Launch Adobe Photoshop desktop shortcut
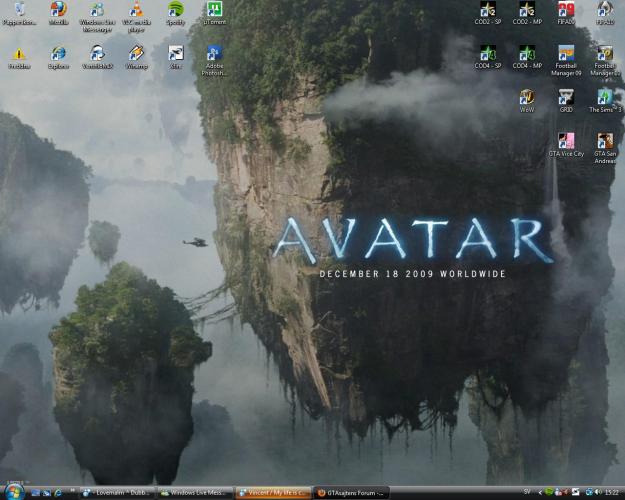625x500 pixels. pyautogui.click(x=214, y=61)
